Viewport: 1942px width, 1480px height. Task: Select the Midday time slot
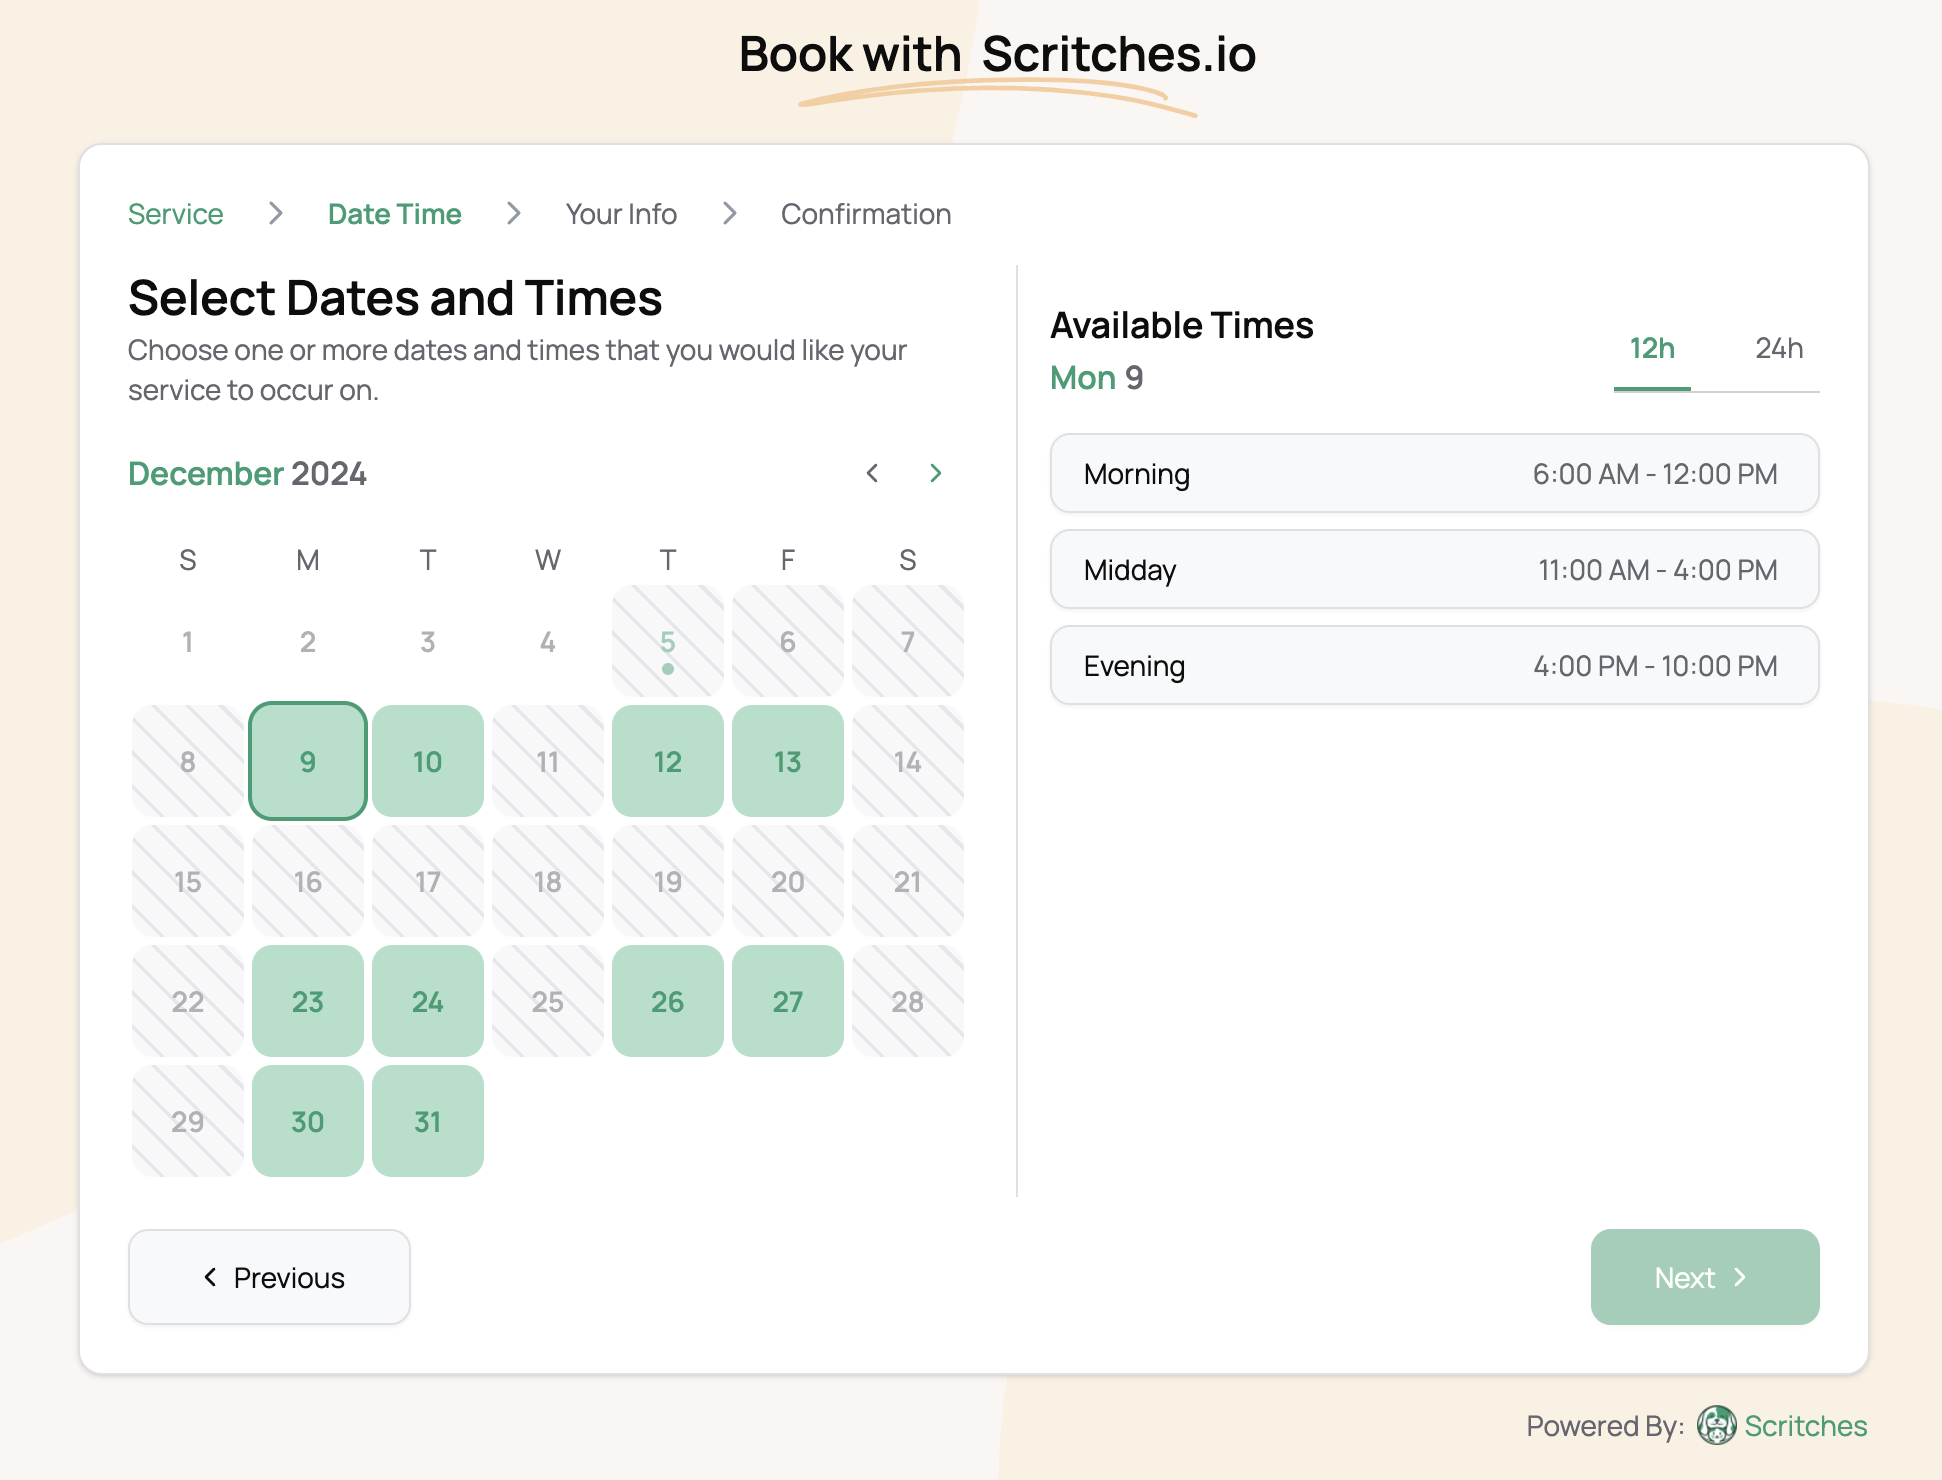[x=1434, y=569]
